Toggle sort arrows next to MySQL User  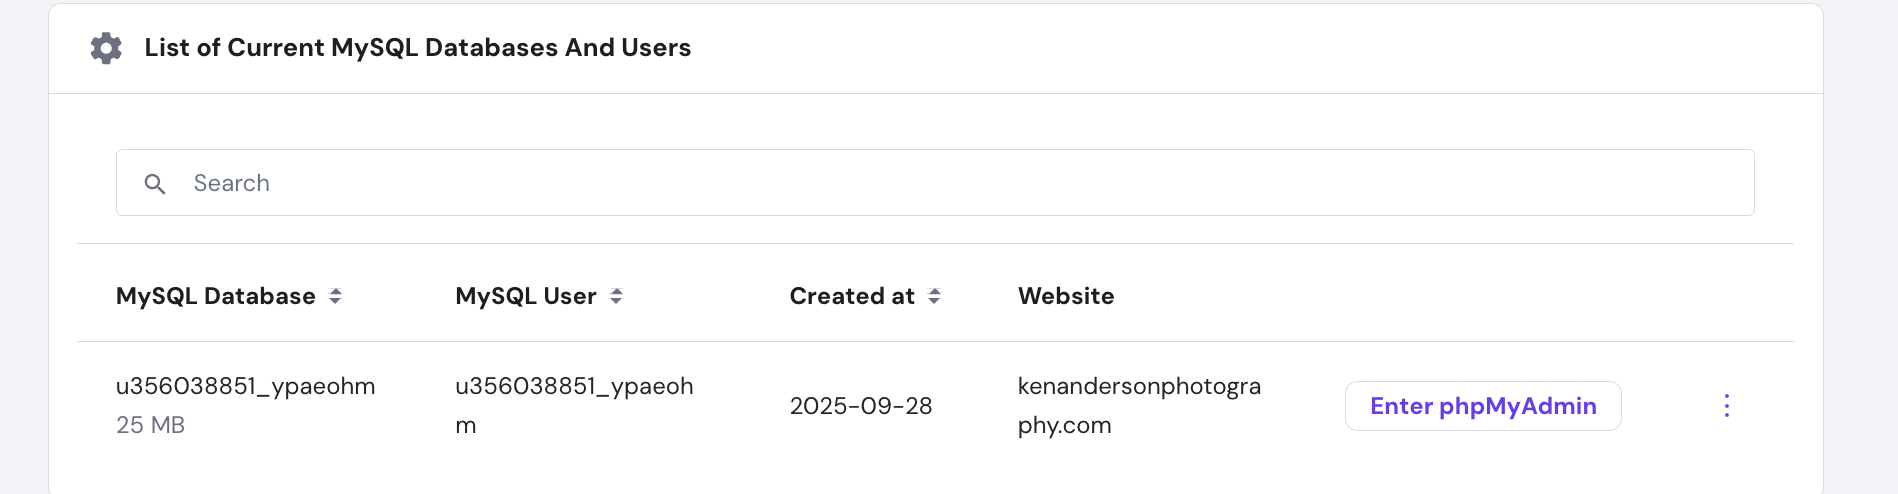pyautogui.click(x=616, y=296)
